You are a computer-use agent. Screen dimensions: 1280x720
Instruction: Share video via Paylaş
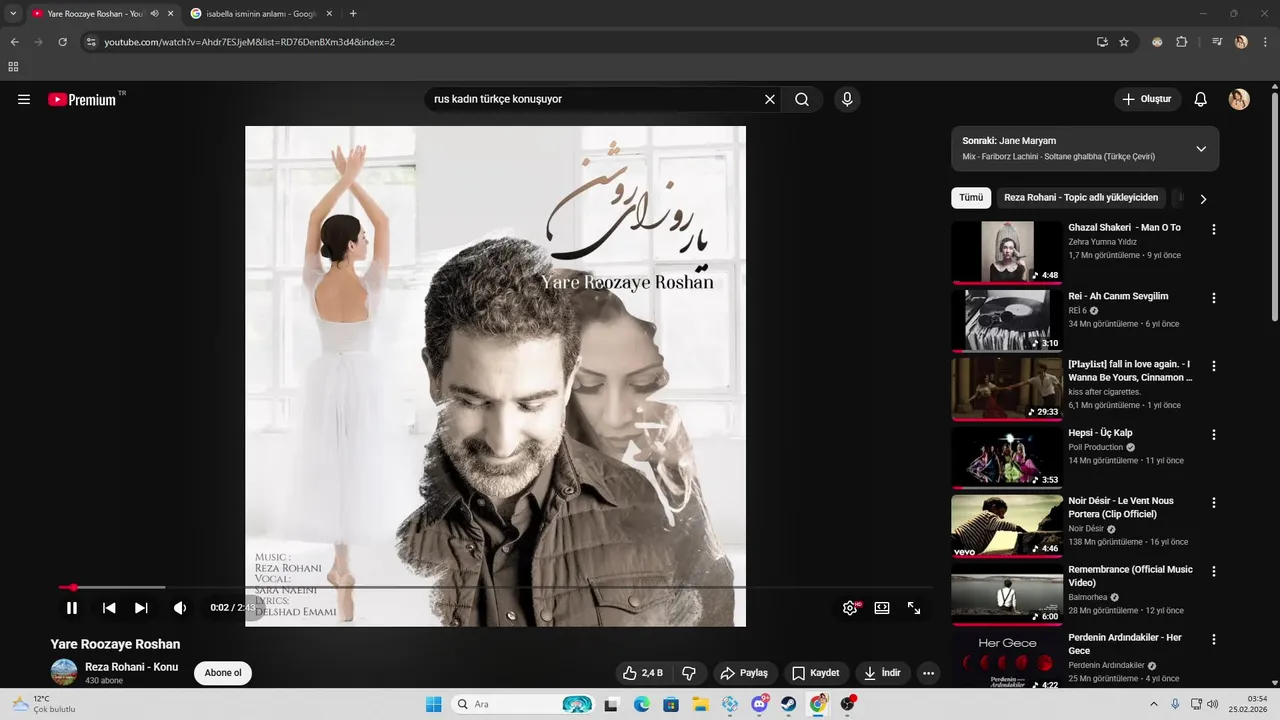click(x=745, y=673)
